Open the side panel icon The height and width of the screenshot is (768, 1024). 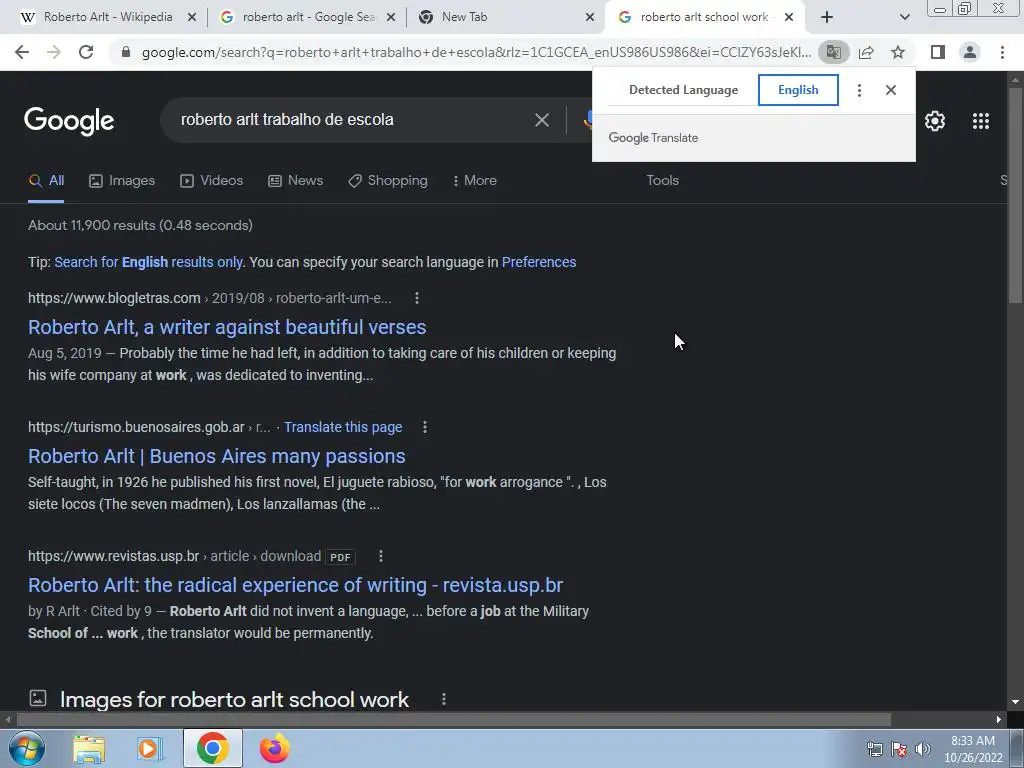coord(938,52)
